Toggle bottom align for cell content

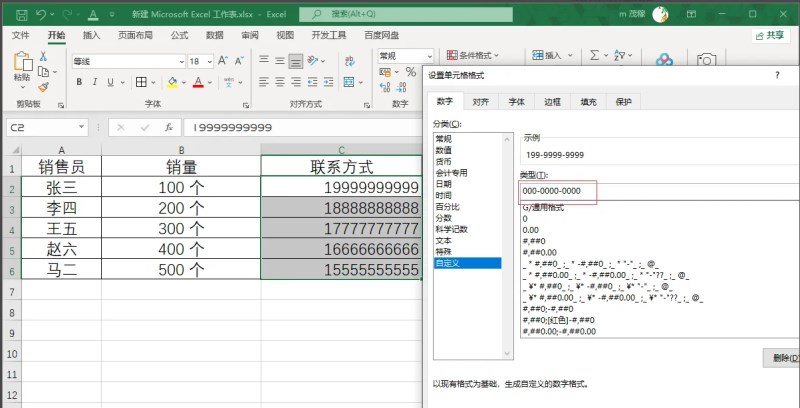point(295,61)
